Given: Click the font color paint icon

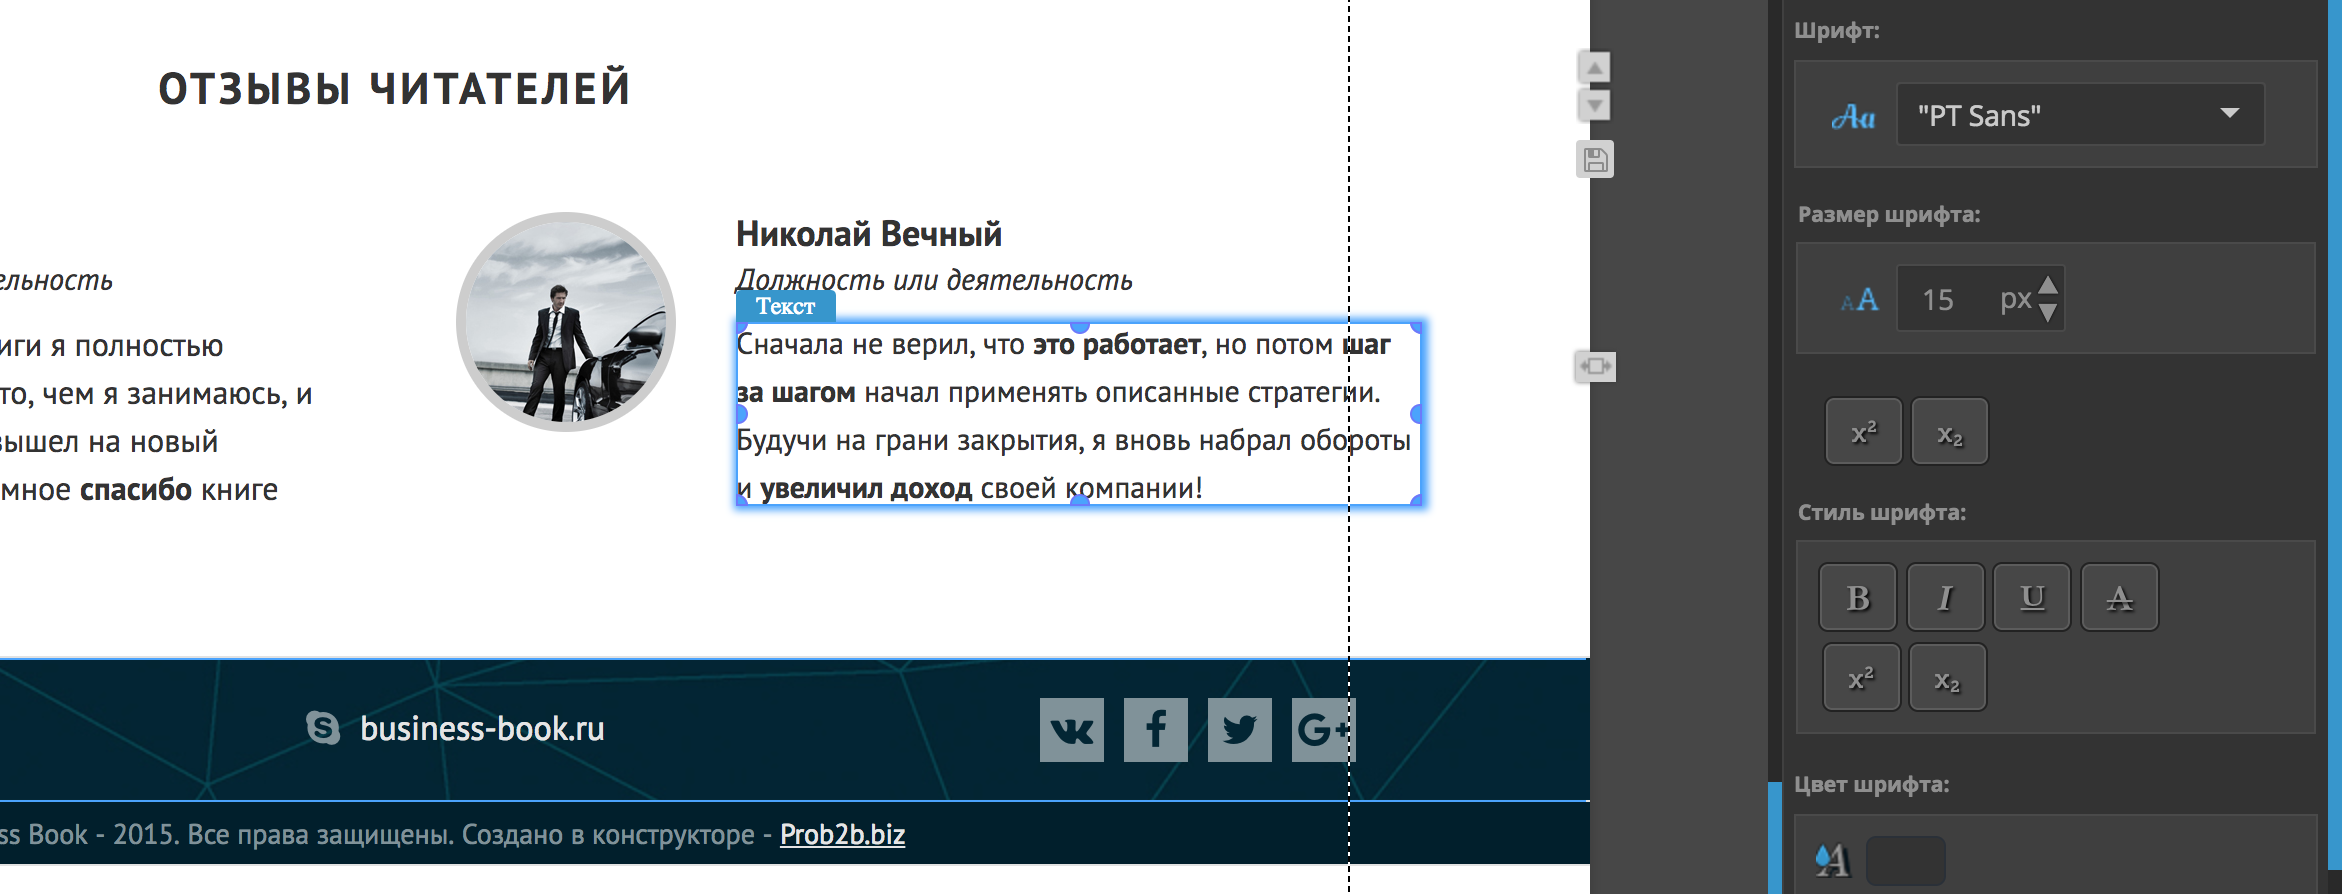Looking at the screenshot, I should [x=1833, y=860].
